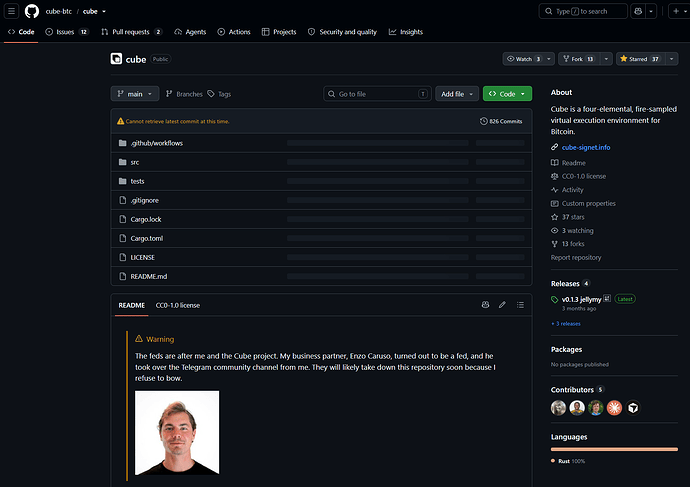Open Custom properties in About
The image size is (690, 487).
pyautogui.click(x=588, y=203)
